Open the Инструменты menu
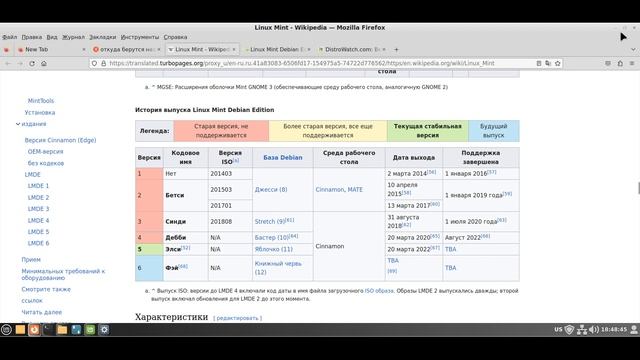 [x=140, y=37]
